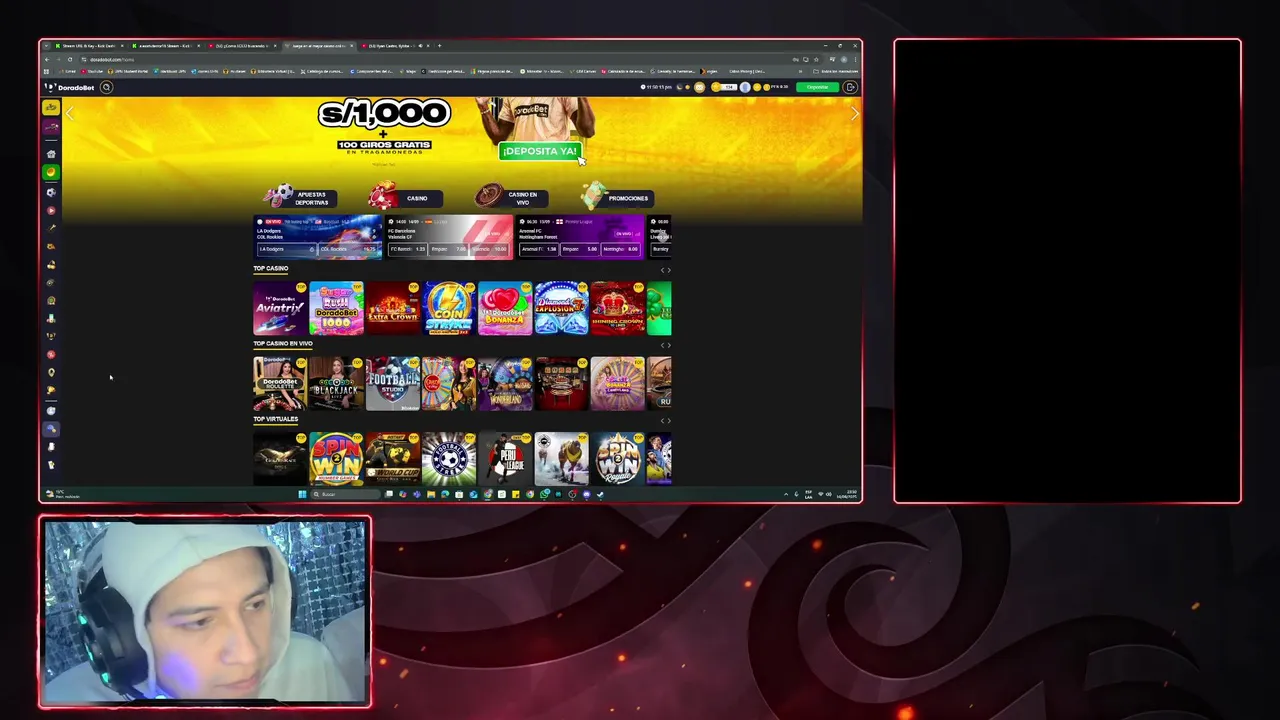This screenshot has height=720, width=1280.
Task: Pick Arsenal FC odds 1.58
Action: tap(539, 249)
